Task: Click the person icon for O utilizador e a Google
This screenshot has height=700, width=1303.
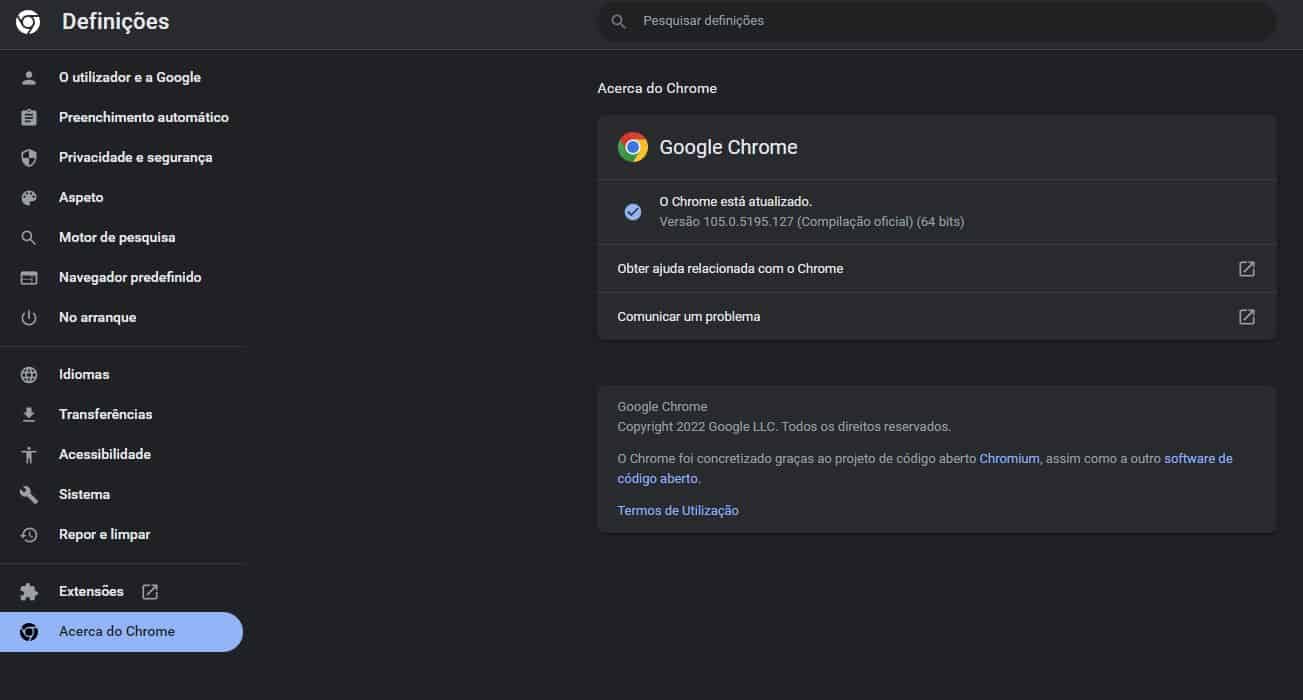Action: click(29, 77)
